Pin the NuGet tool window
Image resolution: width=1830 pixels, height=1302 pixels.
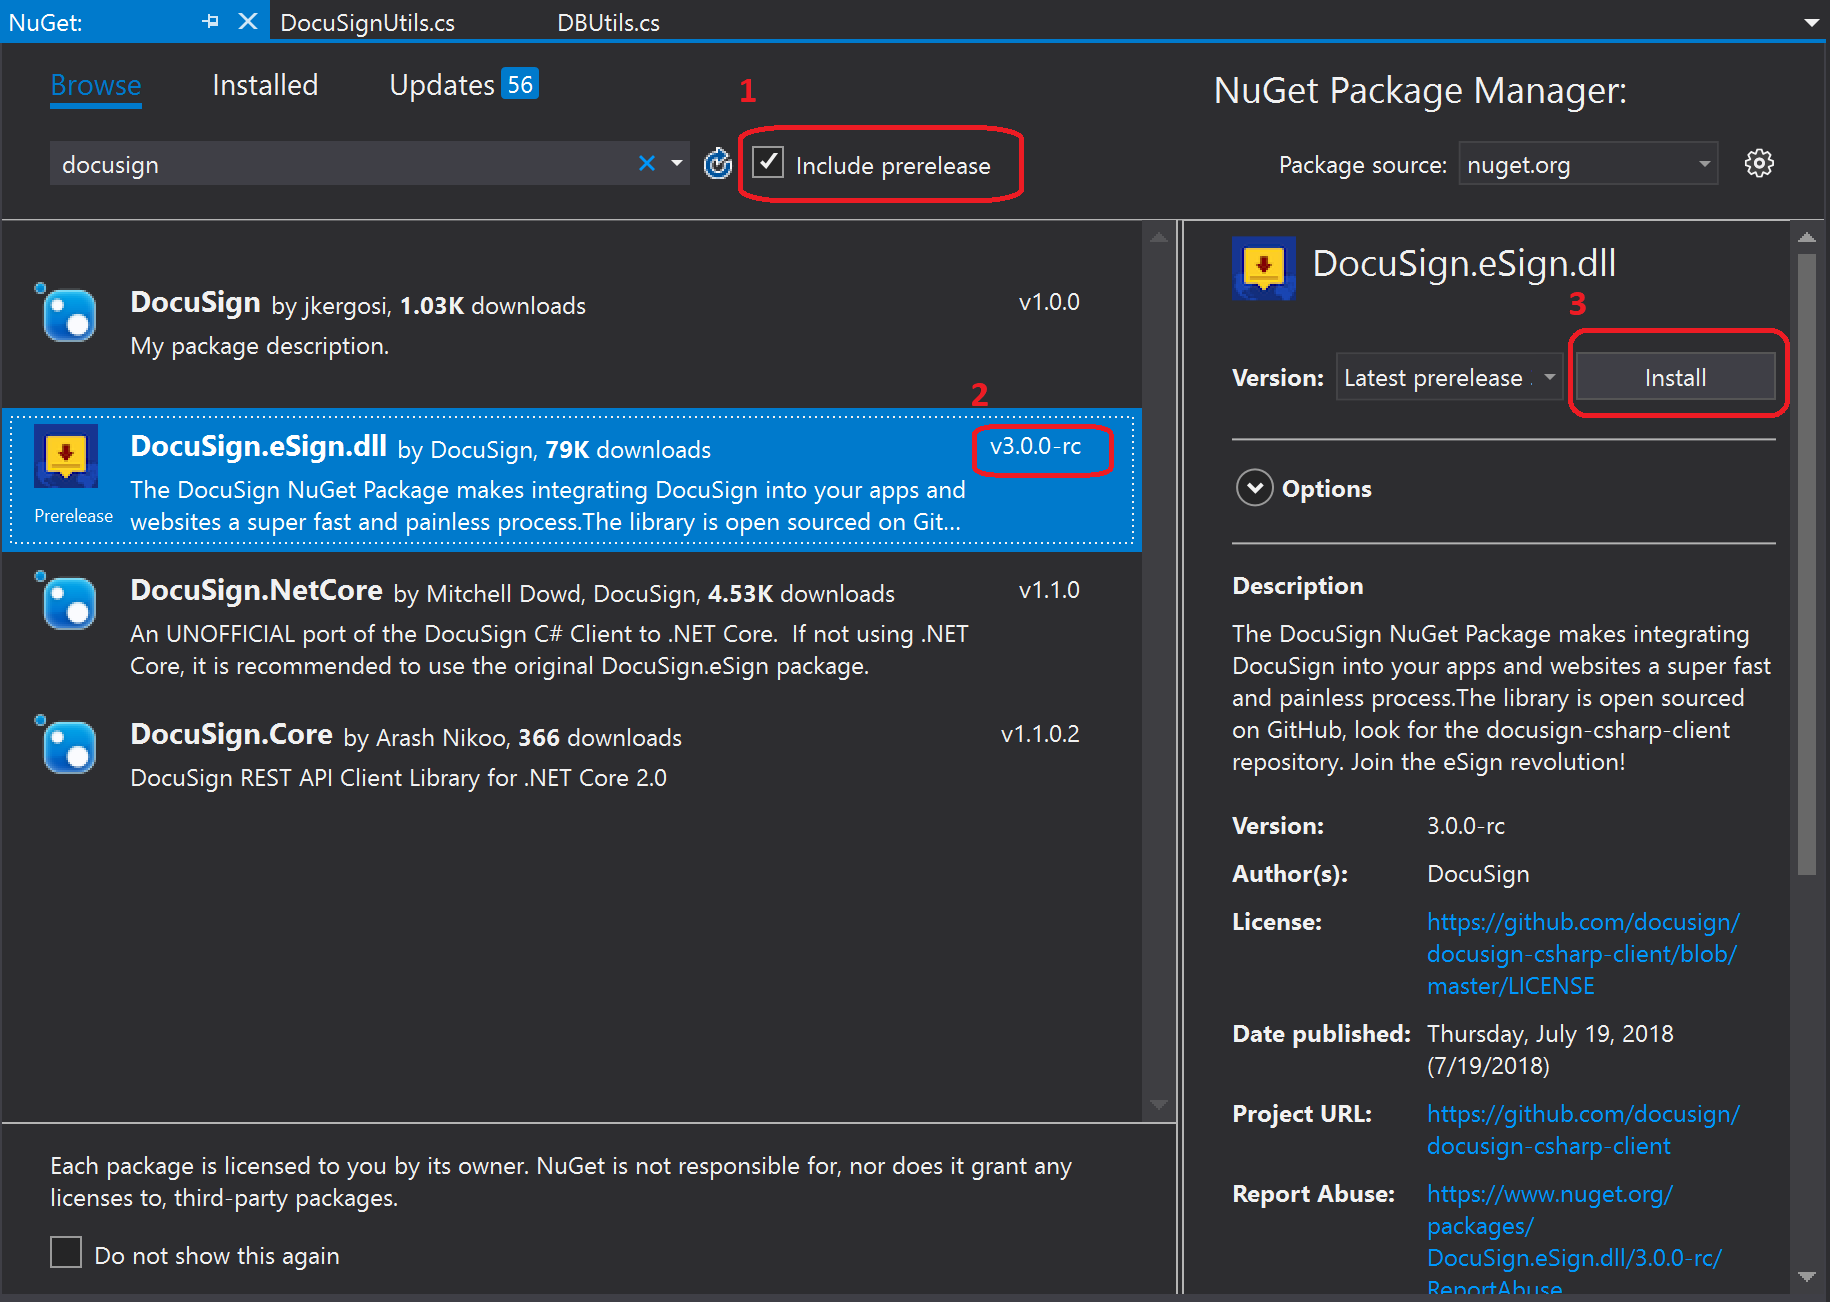click(x=210, y=20)
